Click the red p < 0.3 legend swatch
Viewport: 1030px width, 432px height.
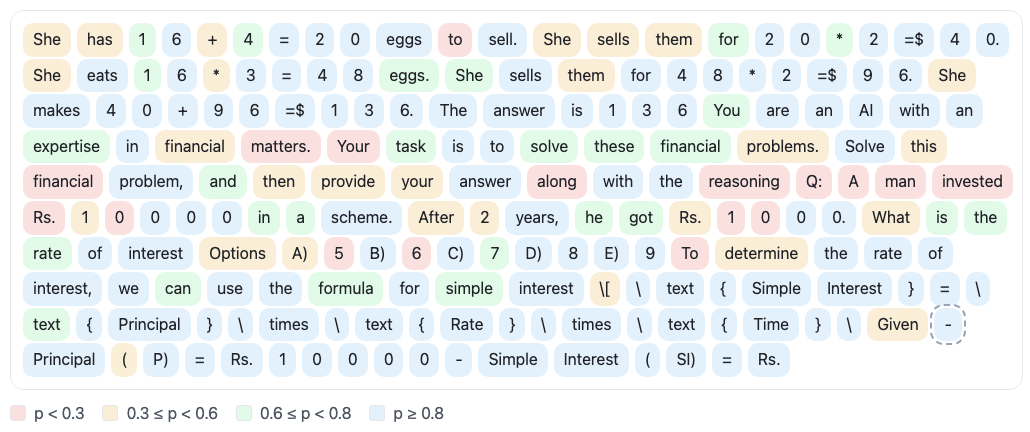(x=18, y=414)
